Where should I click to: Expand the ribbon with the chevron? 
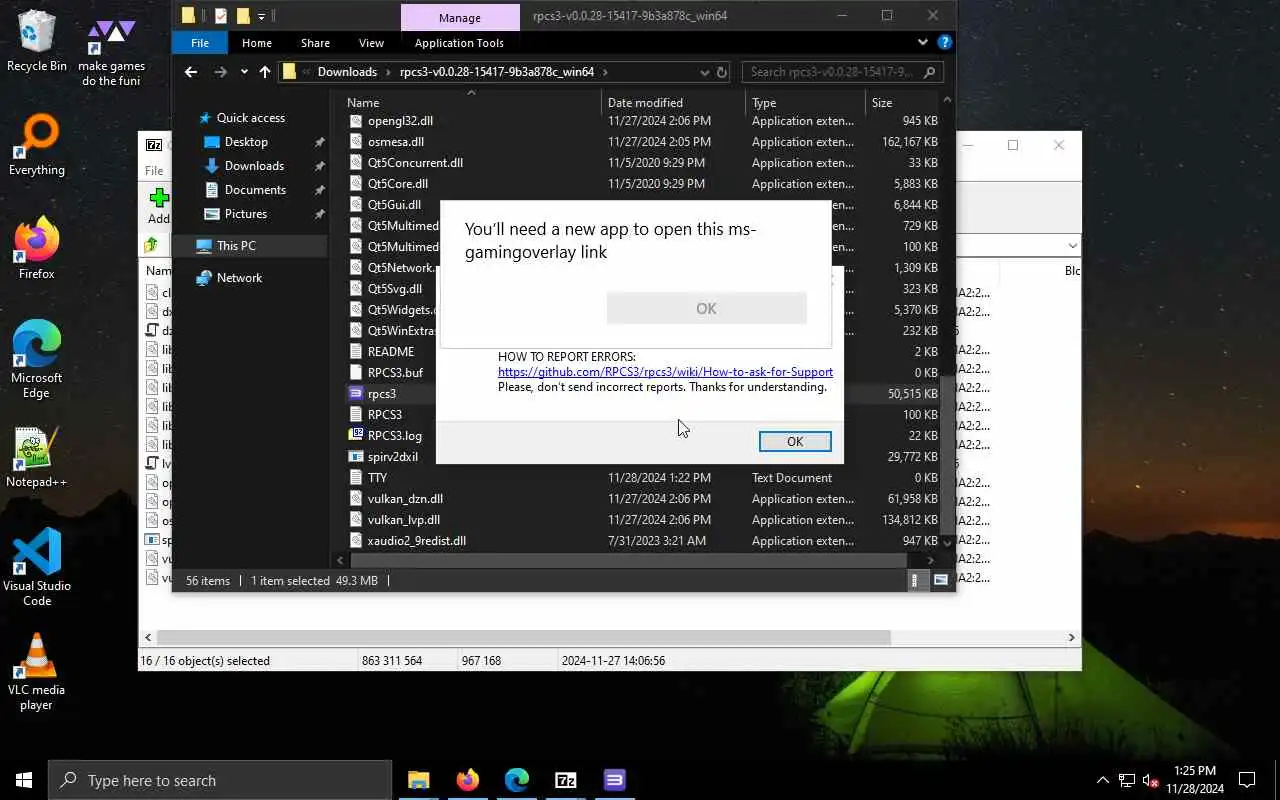click(x=923, y=43)
